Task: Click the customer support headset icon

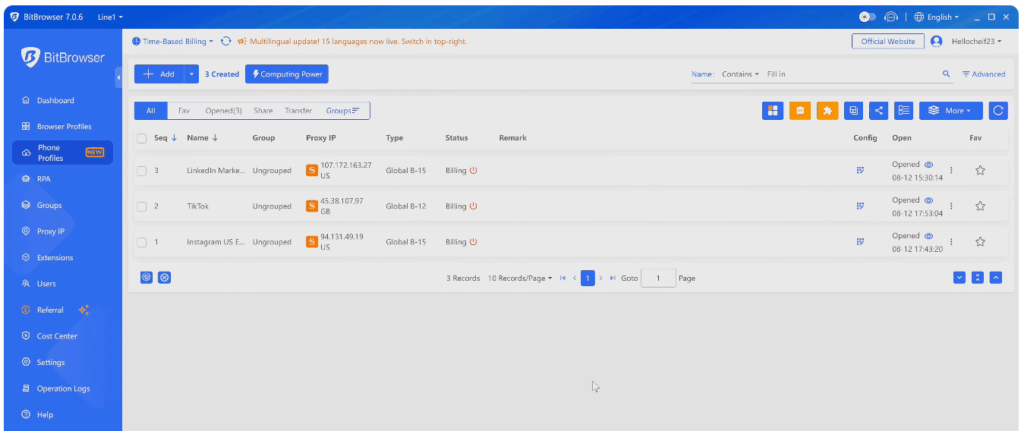Action: pyautogui.click(x=891, y=16)
